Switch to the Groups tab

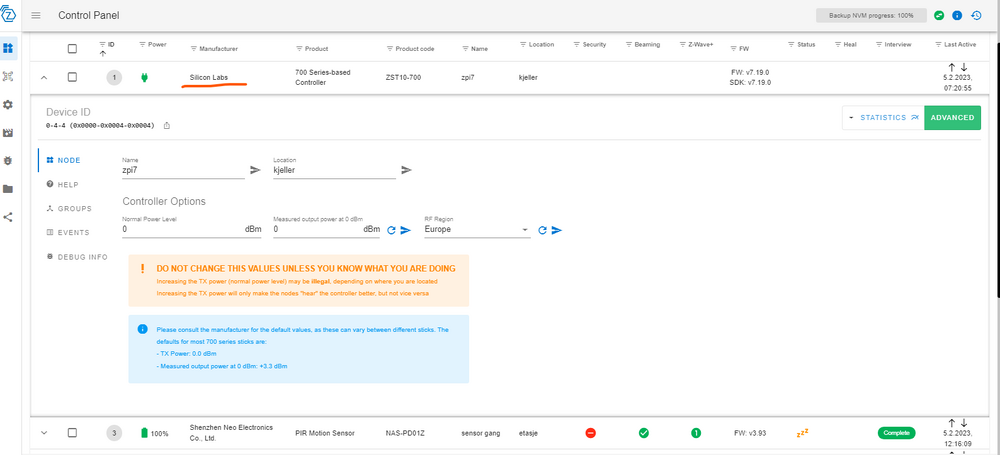[x=70, y=208]
